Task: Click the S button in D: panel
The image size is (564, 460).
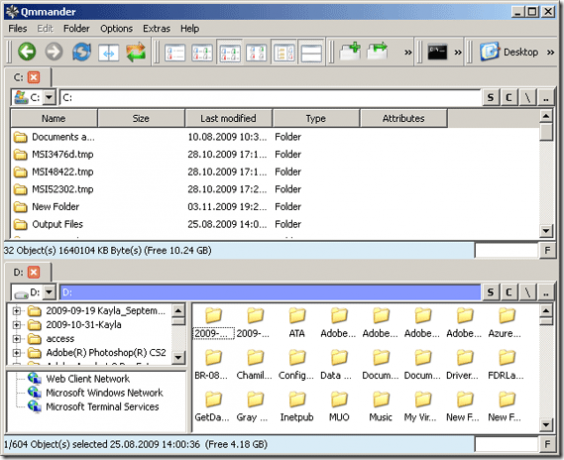Action: pyautogui.click(x=491, y=292)
